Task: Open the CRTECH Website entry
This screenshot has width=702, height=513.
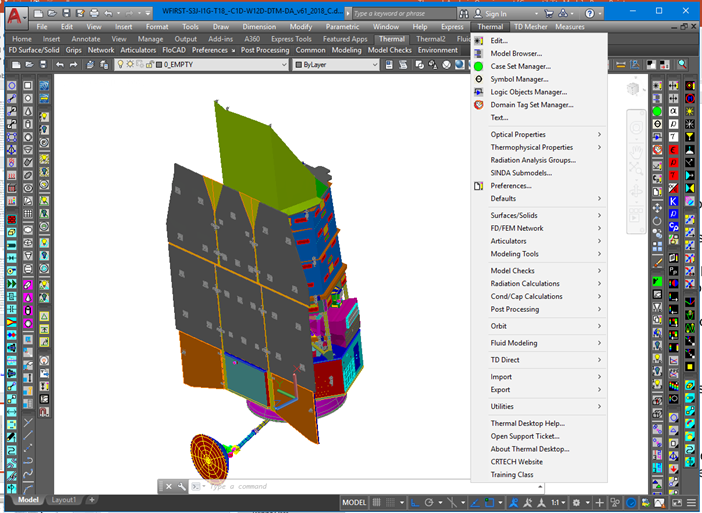Action: (517, 462)
